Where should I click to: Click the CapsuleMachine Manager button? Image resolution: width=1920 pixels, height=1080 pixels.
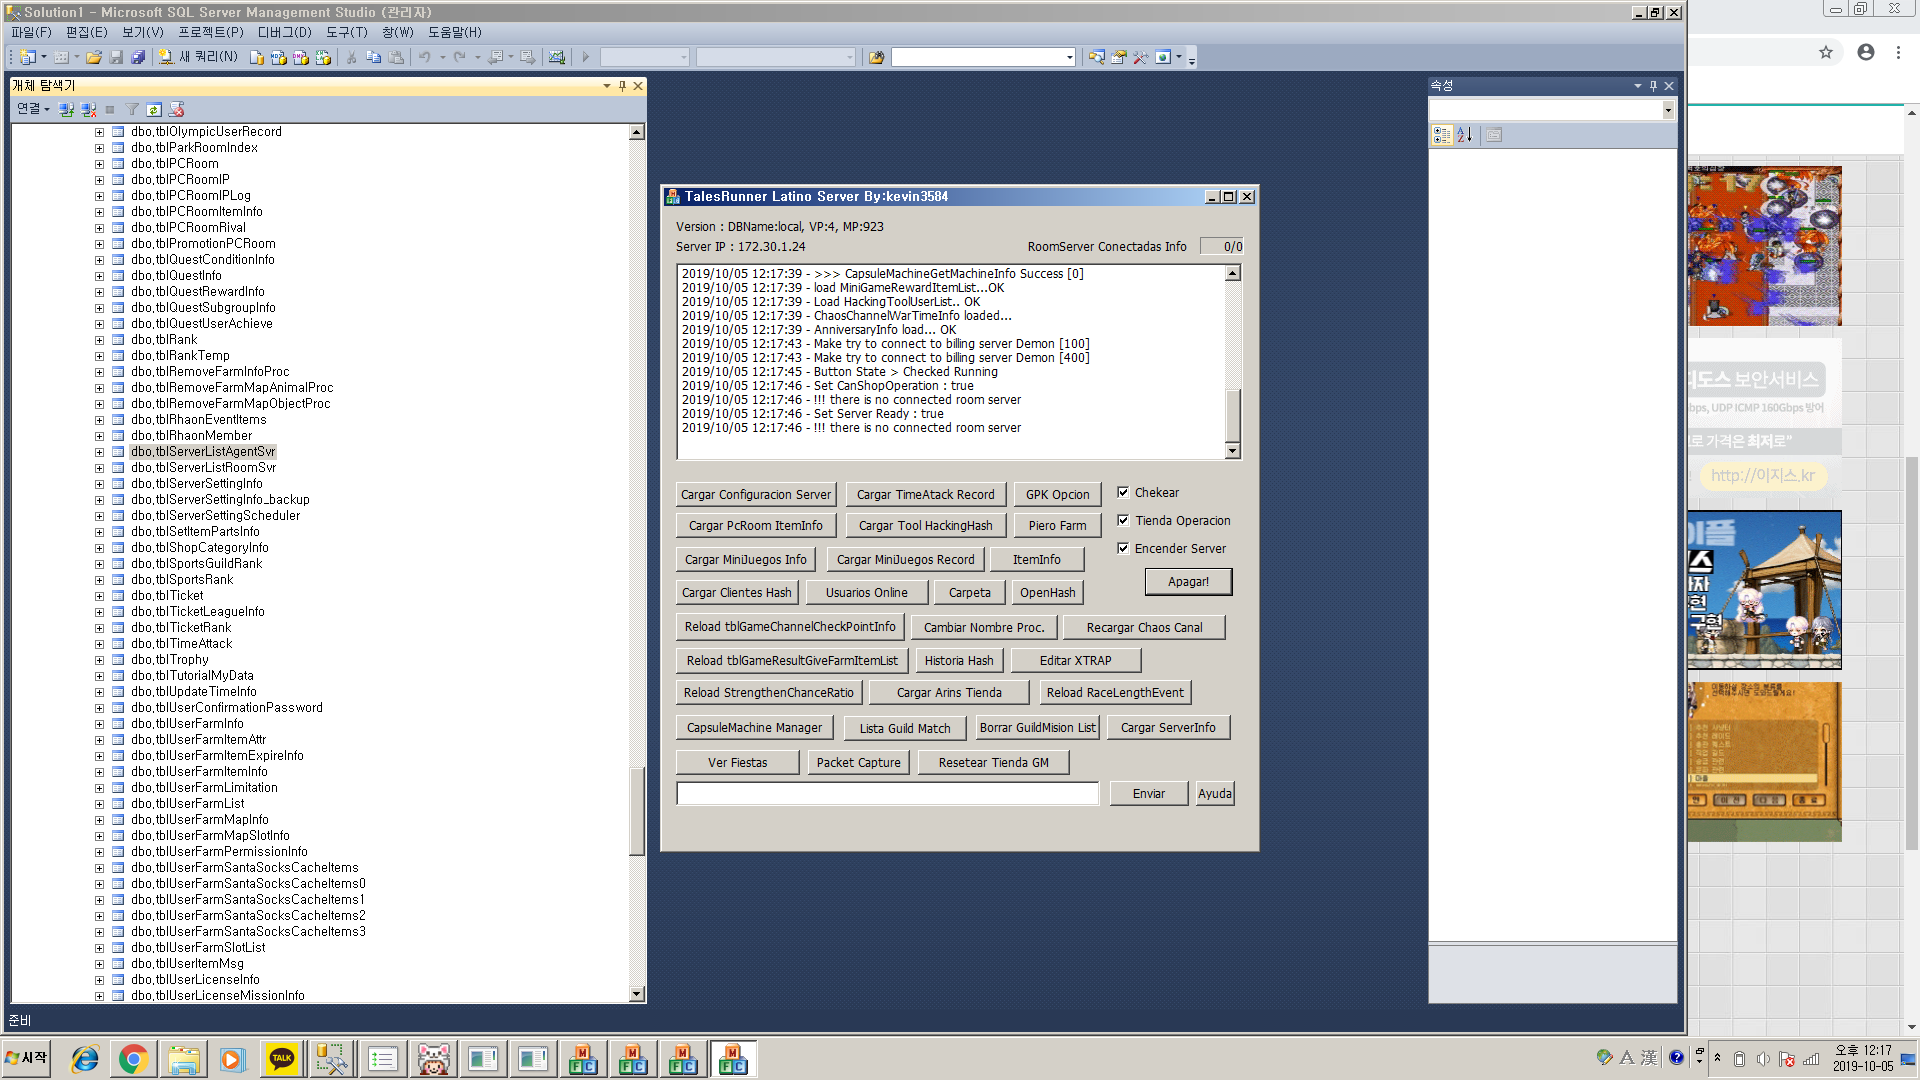754,728
